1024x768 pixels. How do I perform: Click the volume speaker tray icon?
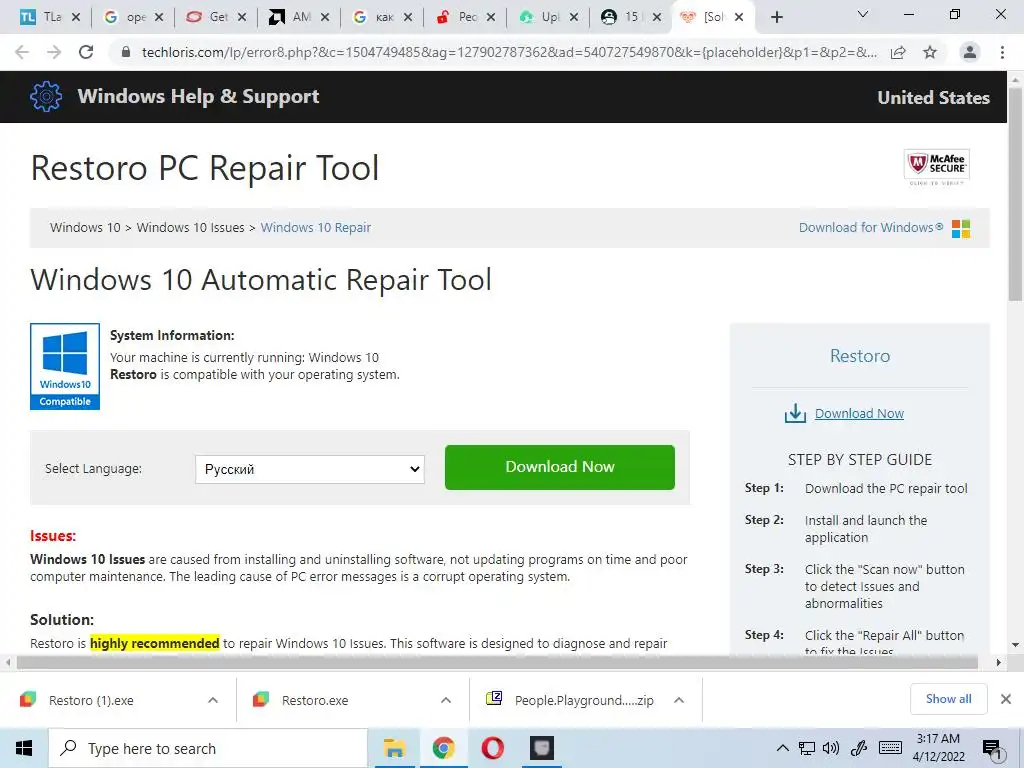831,748
